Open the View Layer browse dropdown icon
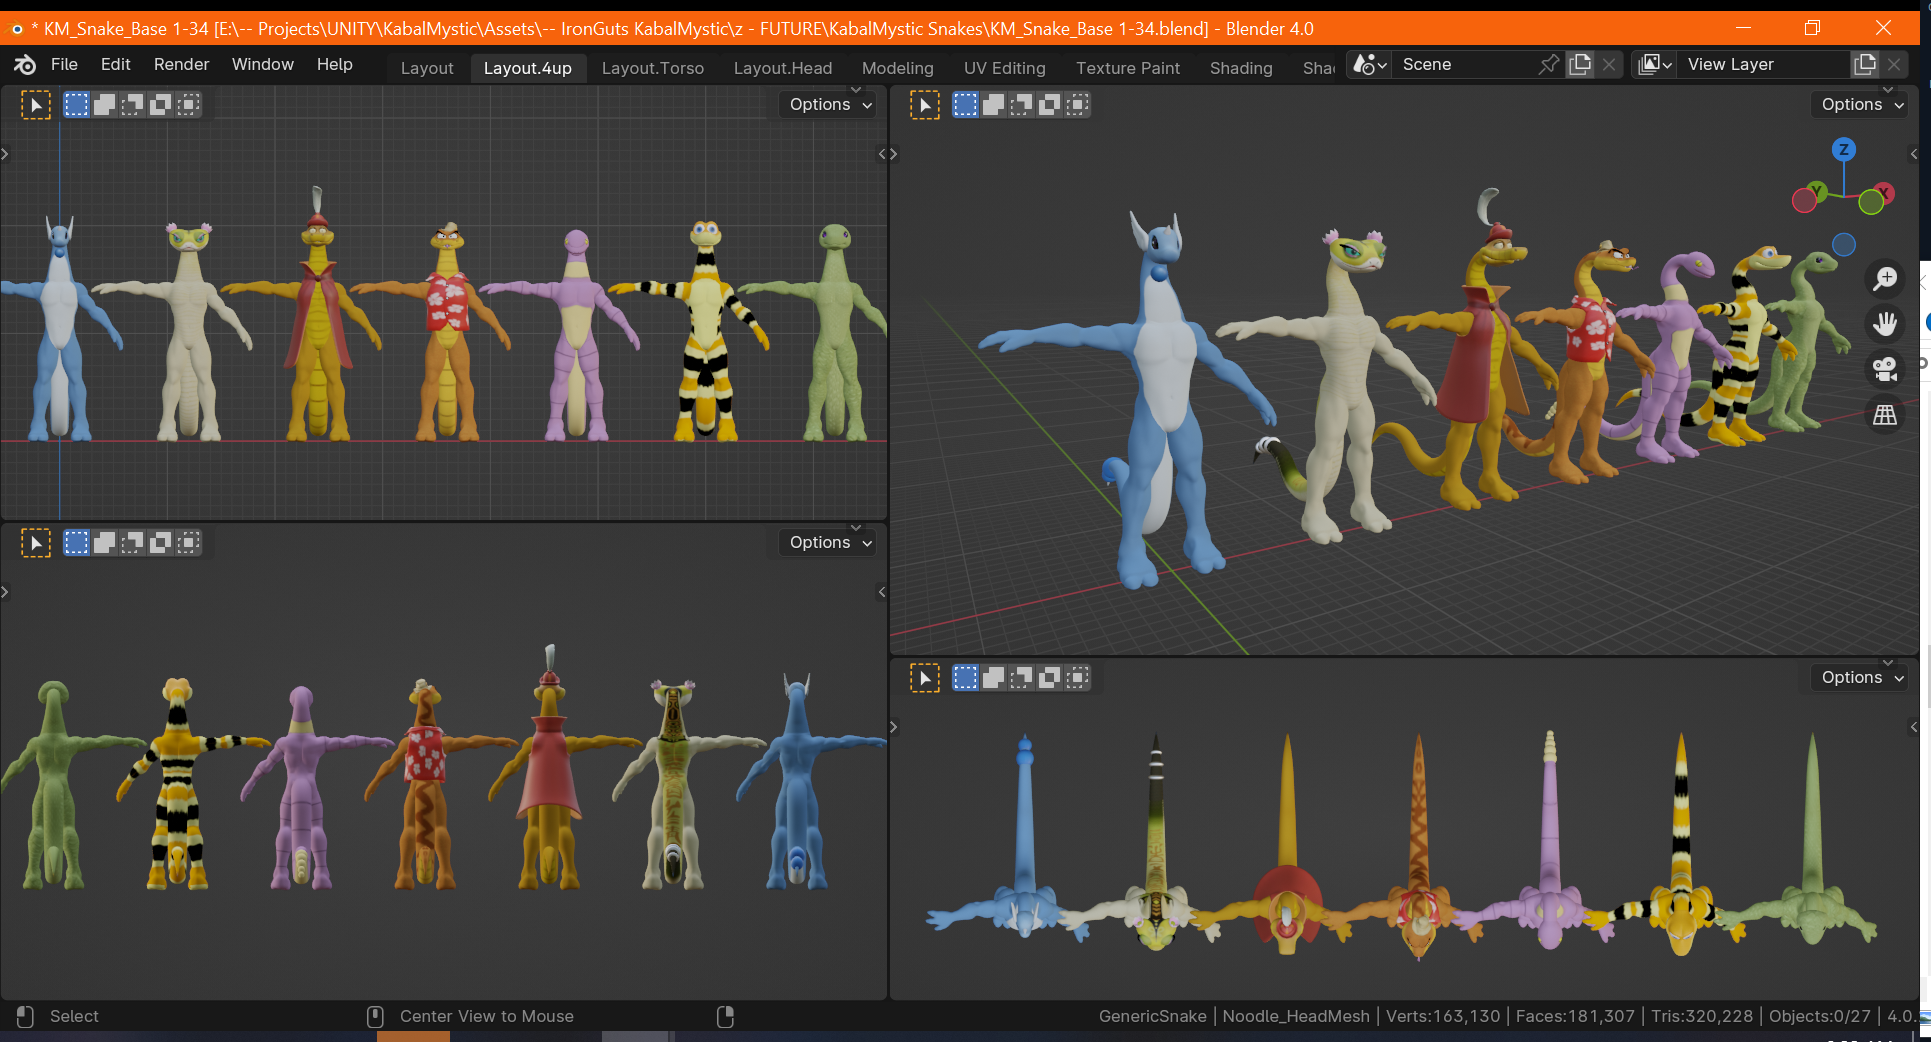 (1655, 65)
